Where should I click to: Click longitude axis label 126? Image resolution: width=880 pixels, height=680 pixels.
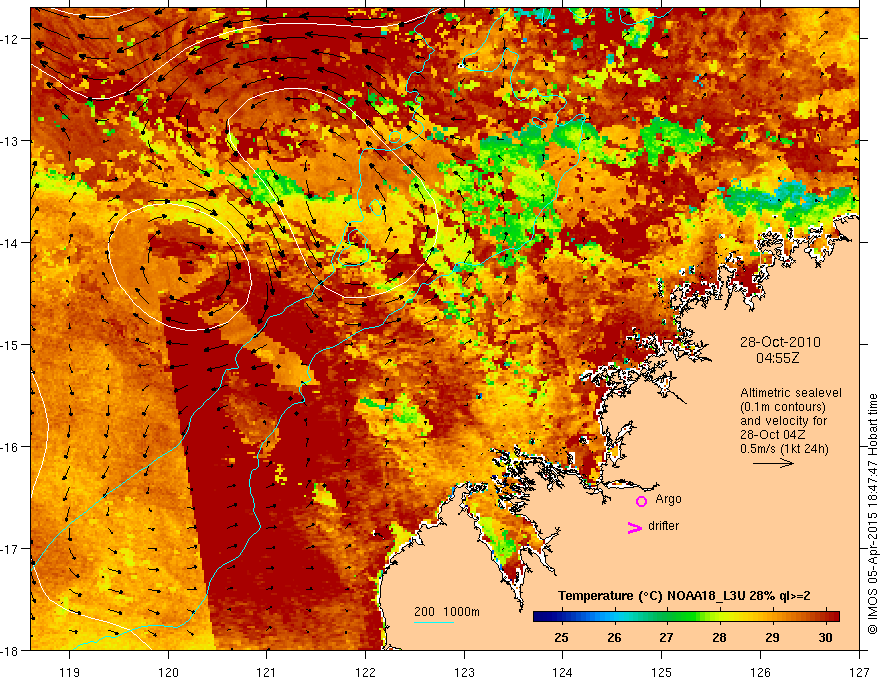(x=760, y=672)
